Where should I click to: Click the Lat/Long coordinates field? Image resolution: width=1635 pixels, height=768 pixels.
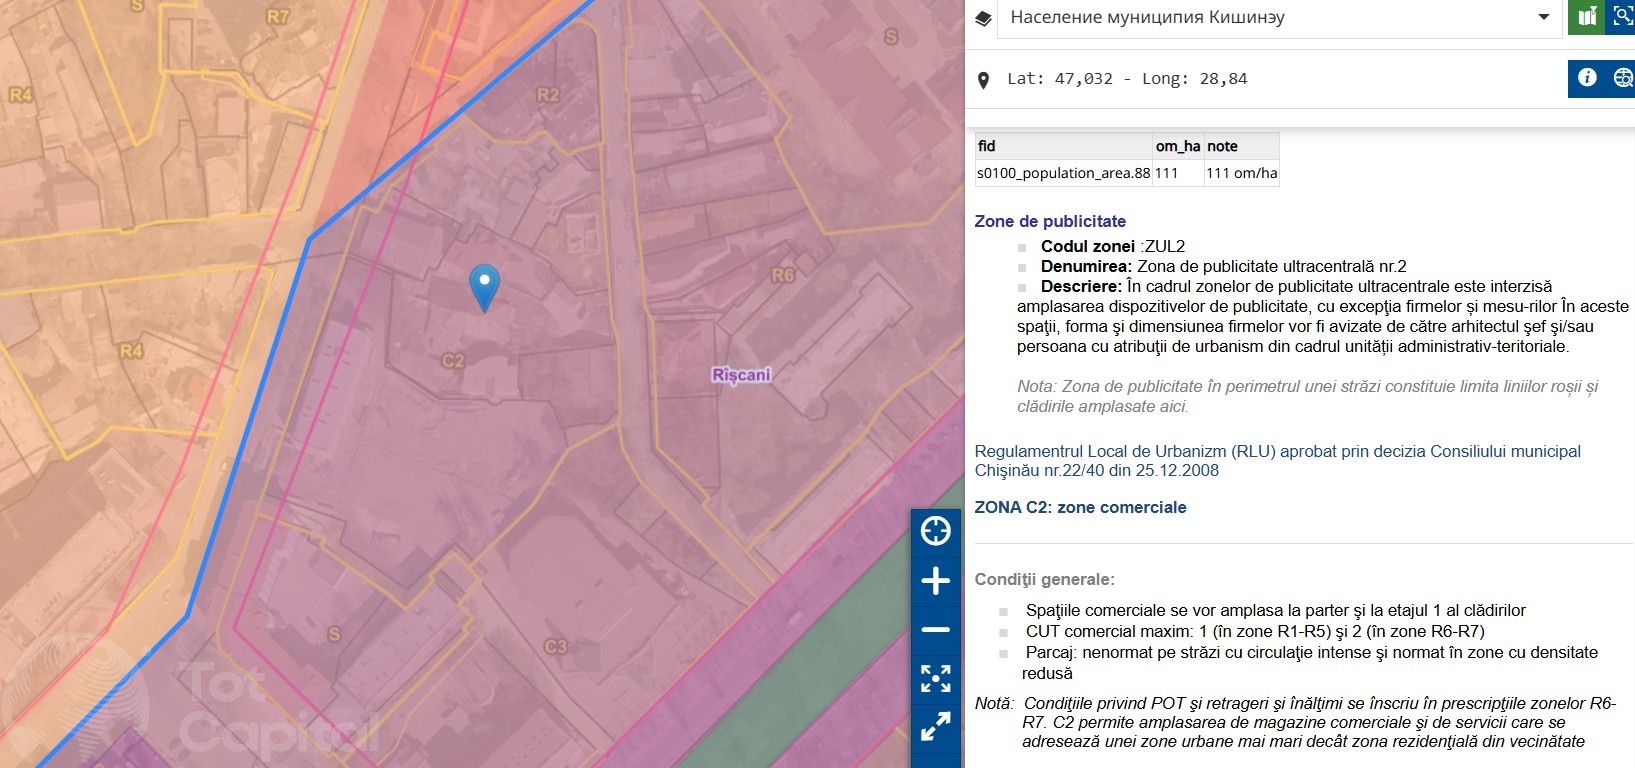[x=1127, y=79]
